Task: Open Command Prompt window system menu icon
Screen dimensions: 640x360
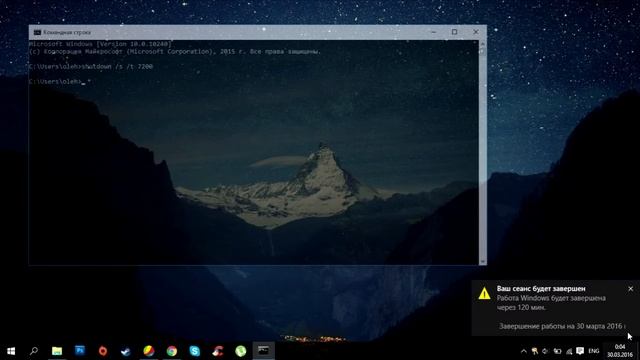Action: 37,32
